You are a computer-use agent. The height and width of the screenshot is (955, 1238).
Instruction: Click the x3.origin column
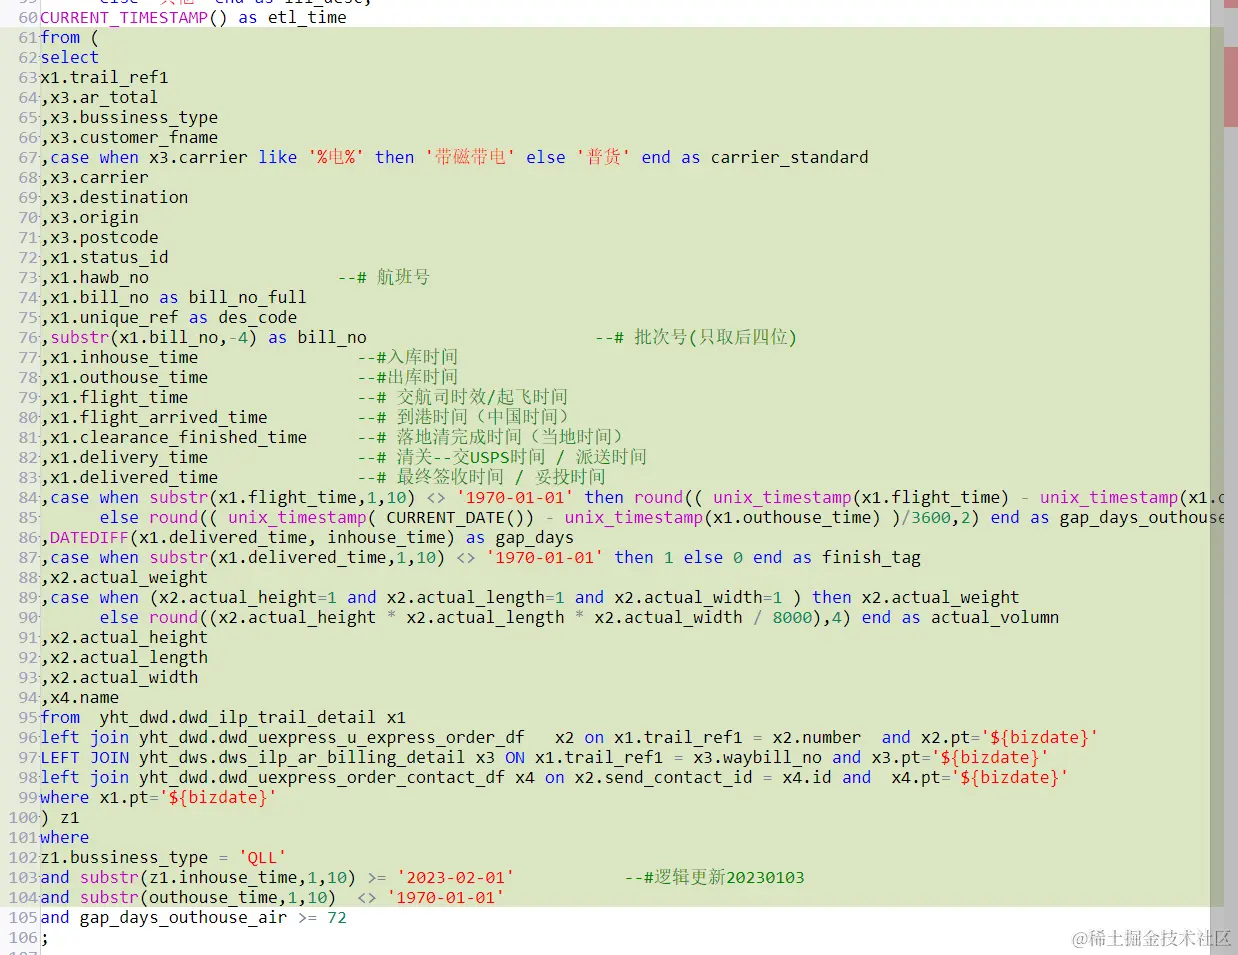94,217
